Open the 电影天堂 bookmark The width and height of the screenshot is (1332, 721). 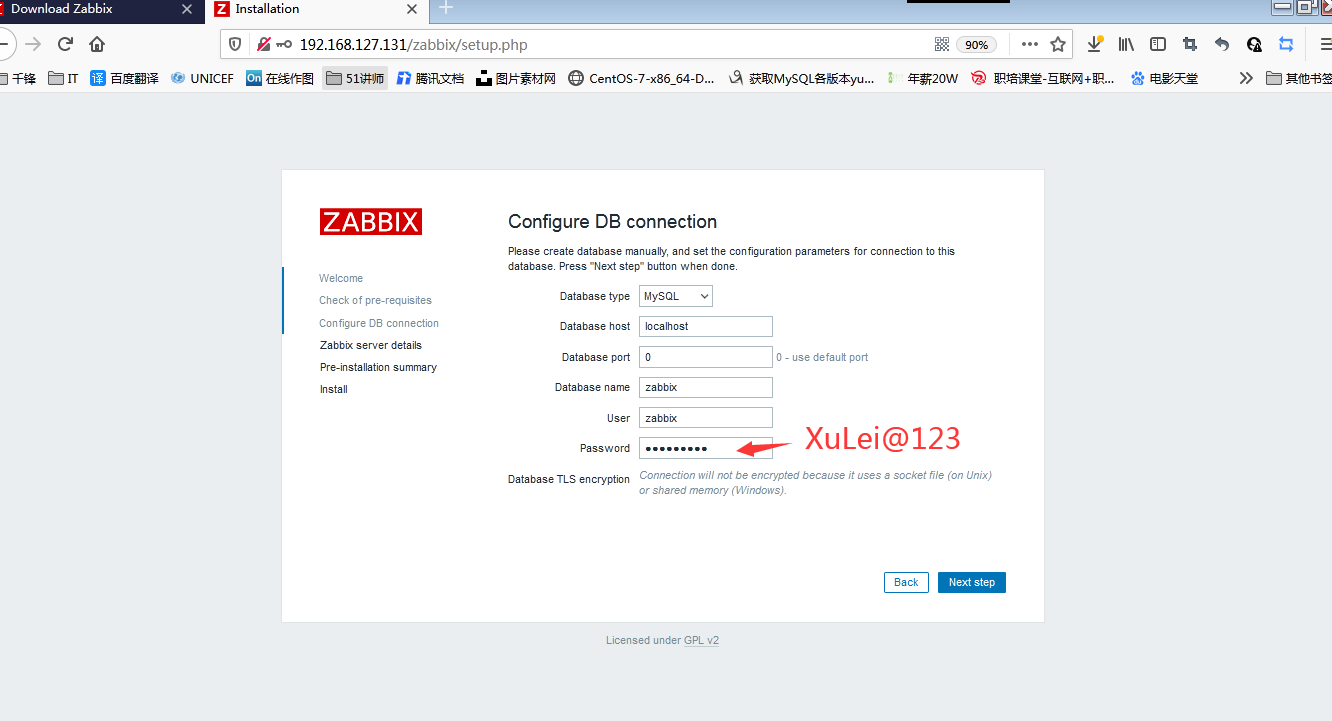click(1164, 78)
